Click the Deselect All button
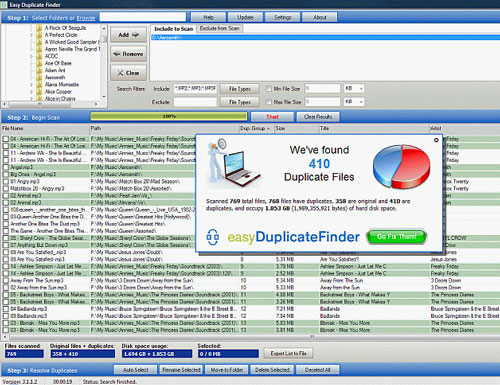The width and height of the screenshot is (500, 385). click(x=317, y=370)
